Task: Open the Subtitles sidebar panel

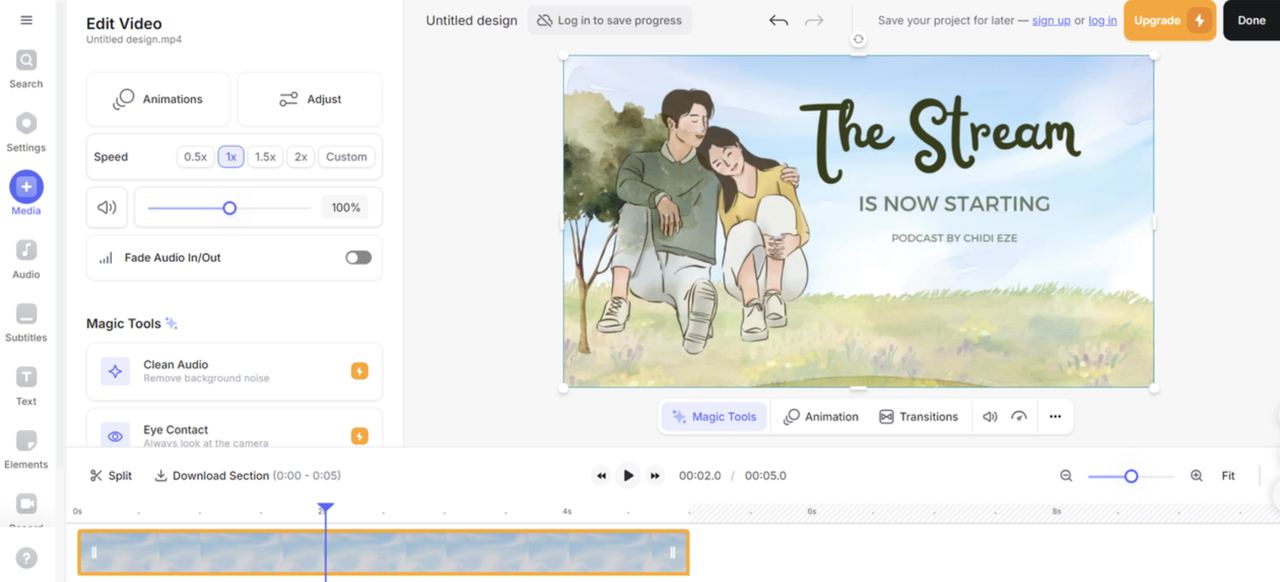Action: click(x=26, y=324)
